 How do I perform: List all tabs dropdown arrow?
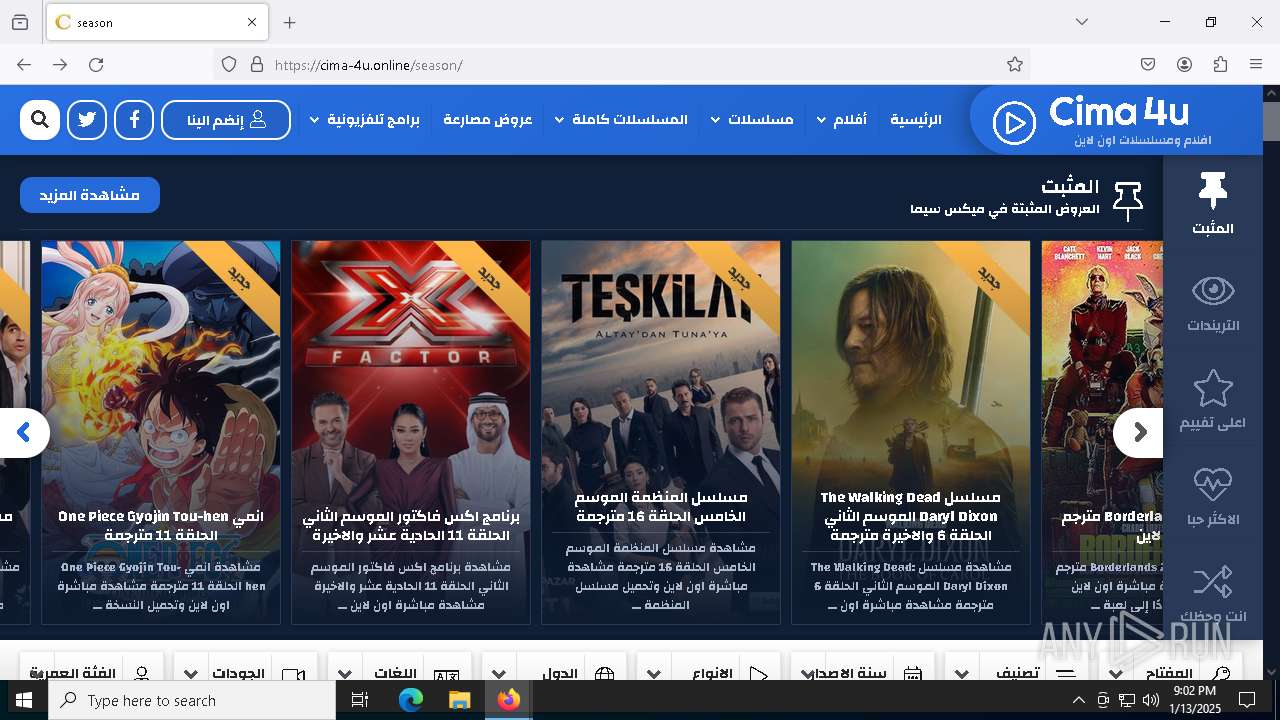tap(1082, 22)
